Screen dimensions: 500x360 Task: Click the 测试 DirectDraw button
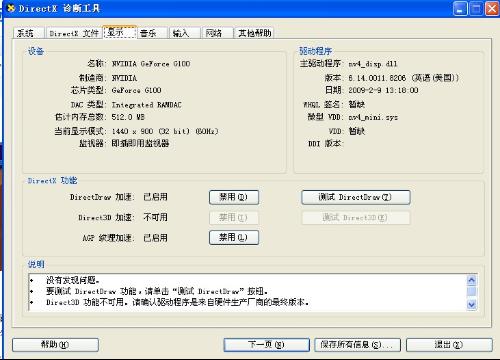[356, 197]
